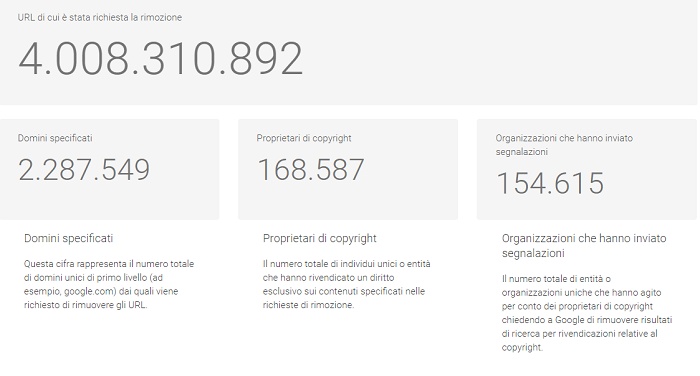Click the 'richiesto di rimuovere gli URL' line
700x376 pixels.
tap(86, 305)
